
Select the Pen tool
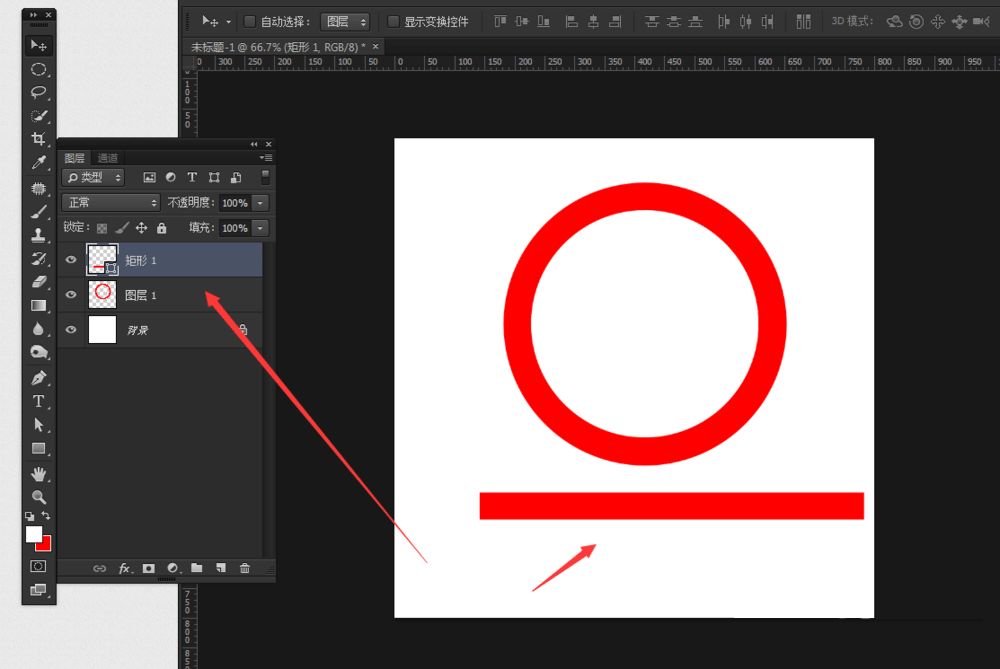click(38, 378)
